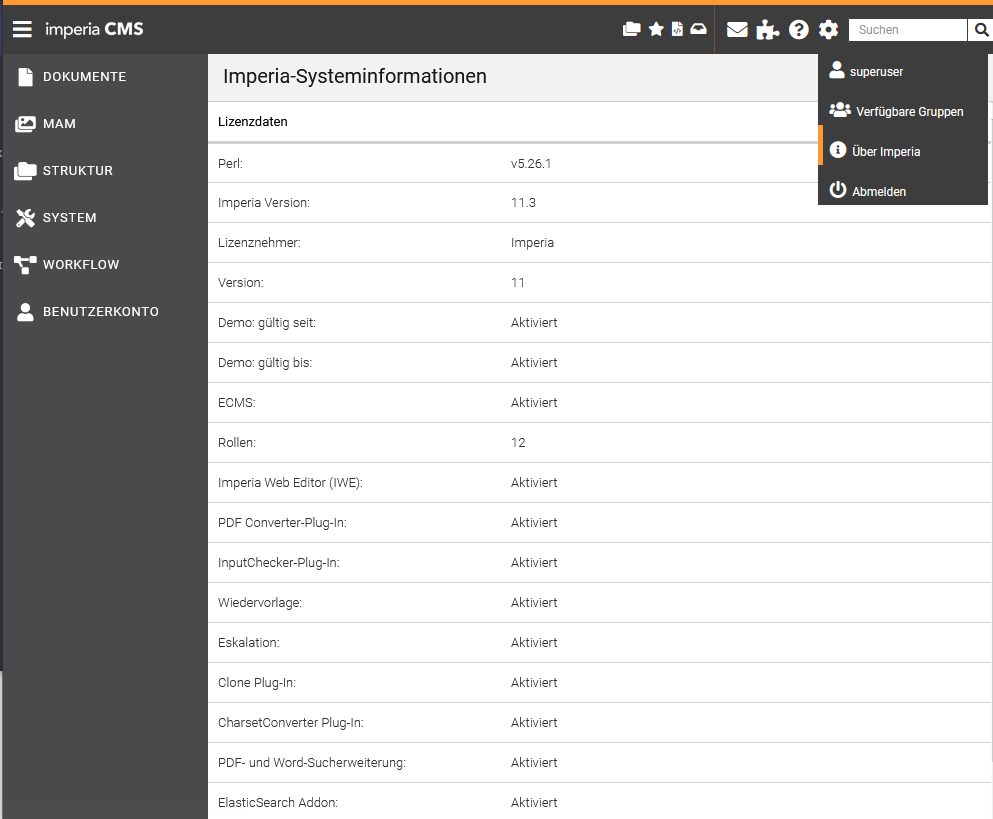The width and height of the screenshot is (993, 819).
Task: Open the folders icon in top toolbar
Action: coord(631,29)
